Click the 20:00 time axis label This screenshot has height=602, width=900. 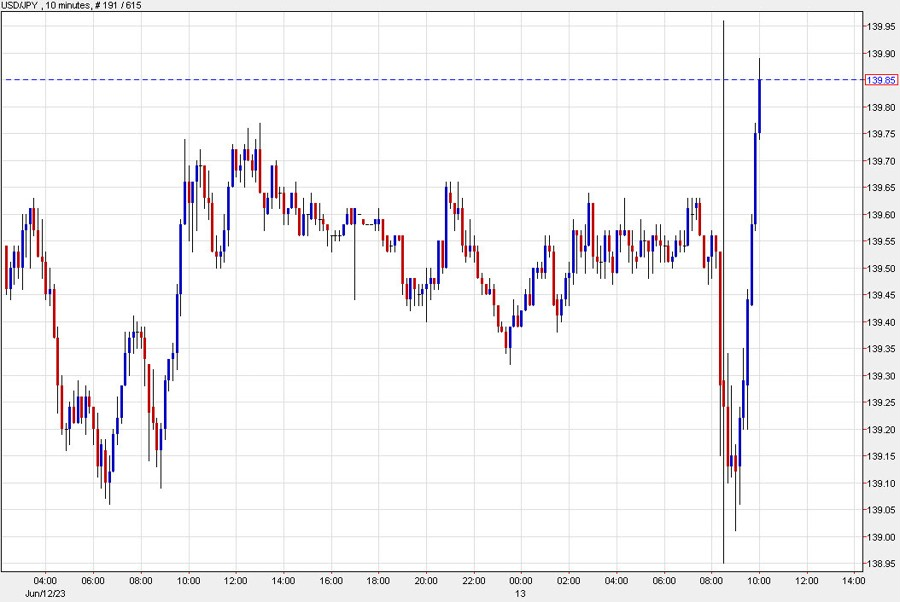click(x=426, y=580)
